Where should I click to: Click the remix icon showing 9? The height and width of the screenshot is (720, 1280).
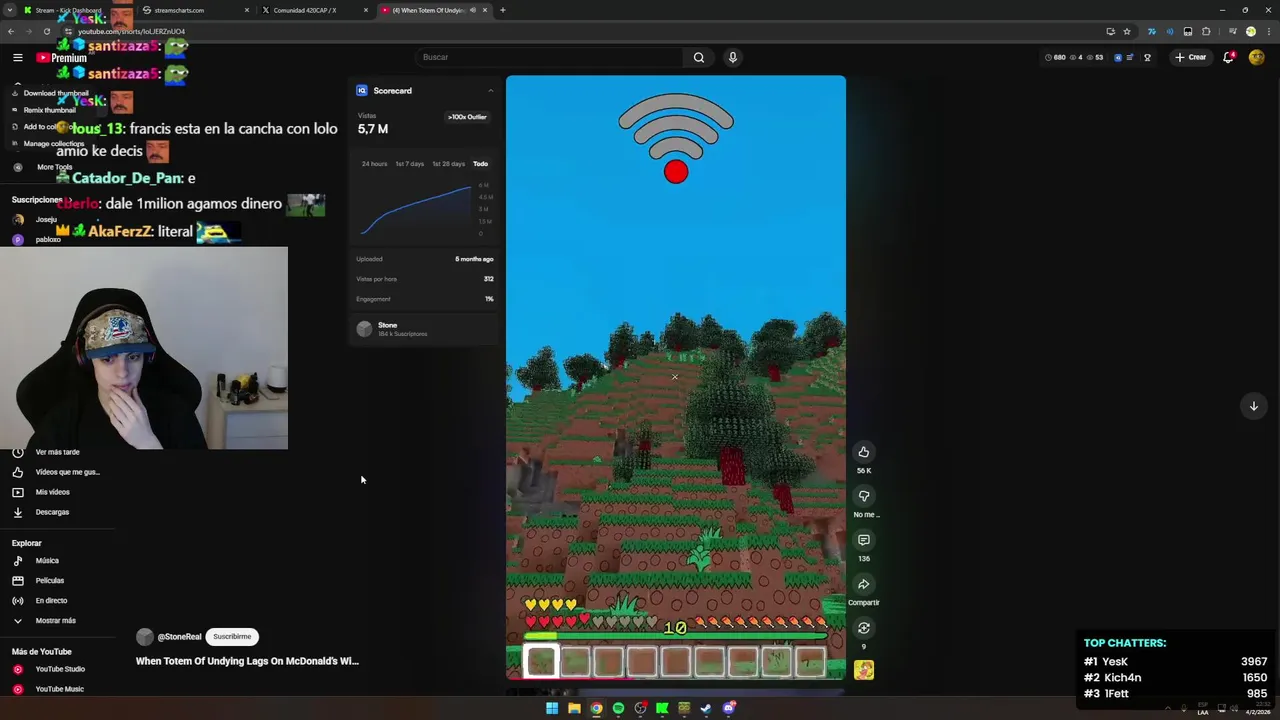[x=863, y=628]
